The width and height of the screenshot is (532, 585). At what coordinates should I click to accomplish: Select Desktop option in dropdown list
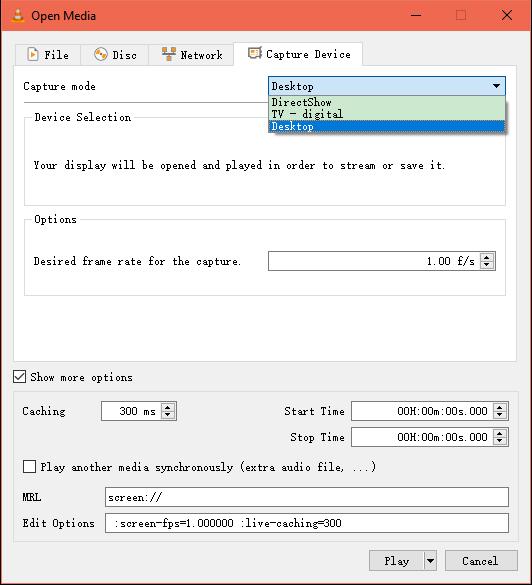[387, 126]
